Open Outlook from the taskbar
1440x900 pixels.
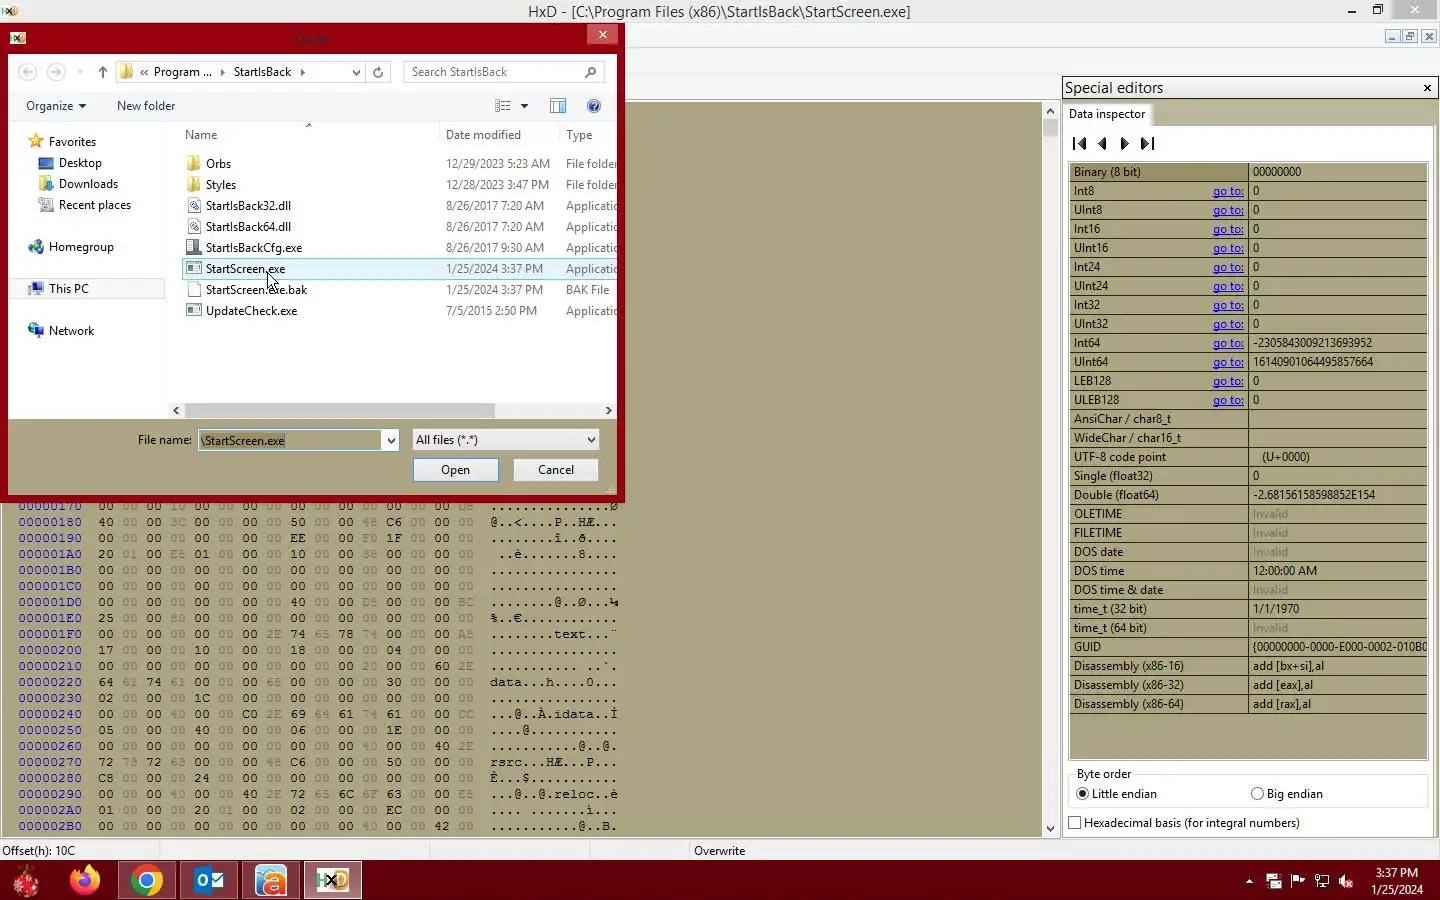209,880
